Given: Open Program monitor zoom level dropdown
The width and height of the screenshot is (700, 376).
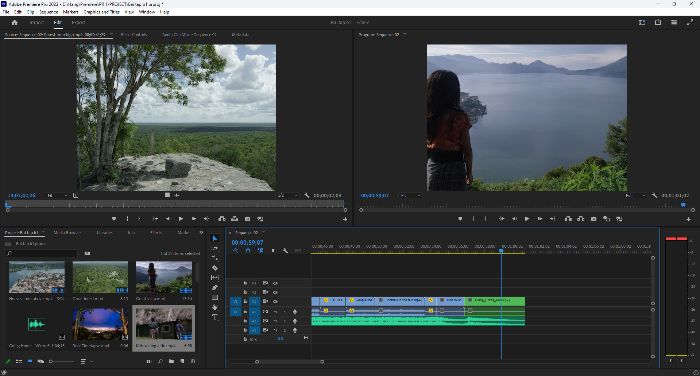Looking at the screenshot, I should point(410,196).
